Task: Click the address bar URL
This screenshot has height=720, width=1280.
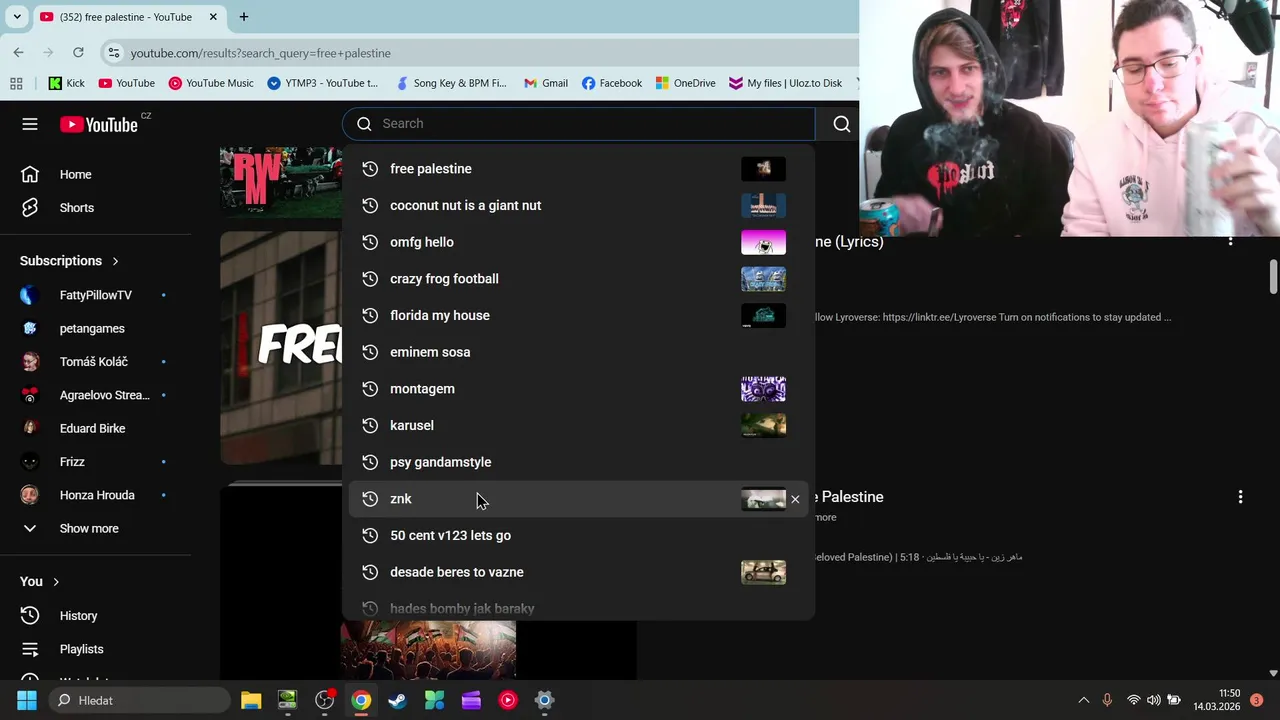Action: tap(260, 53)
